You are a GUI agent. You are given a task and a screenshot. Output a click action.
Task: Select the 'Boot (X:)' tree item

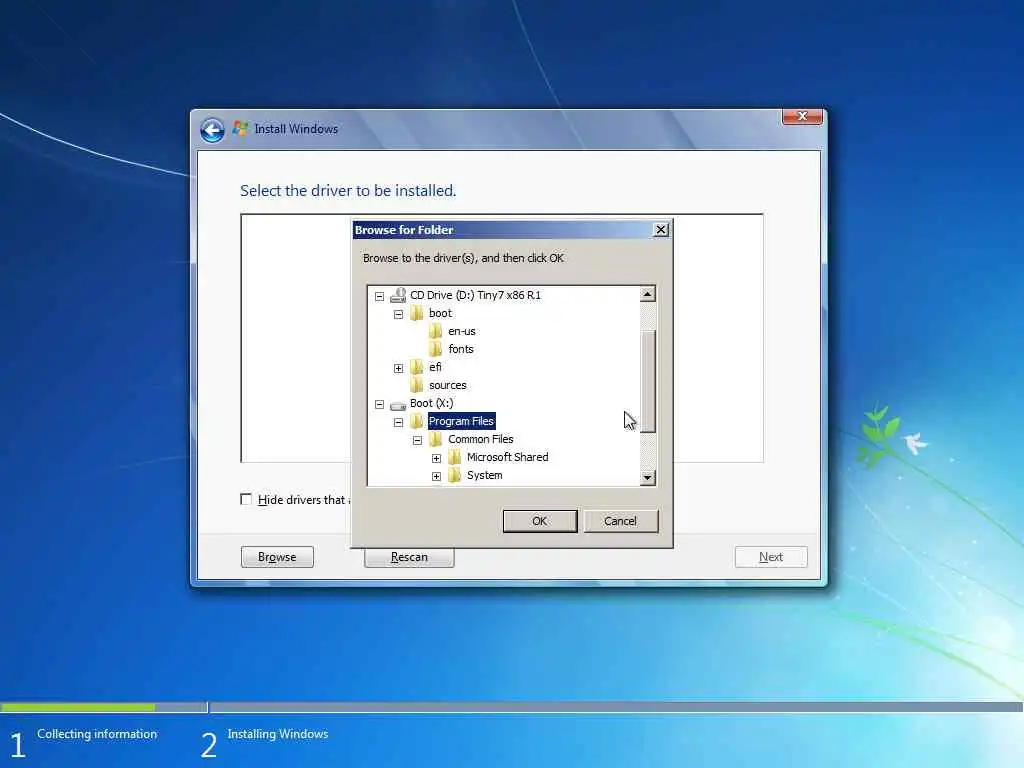point(432,404)
